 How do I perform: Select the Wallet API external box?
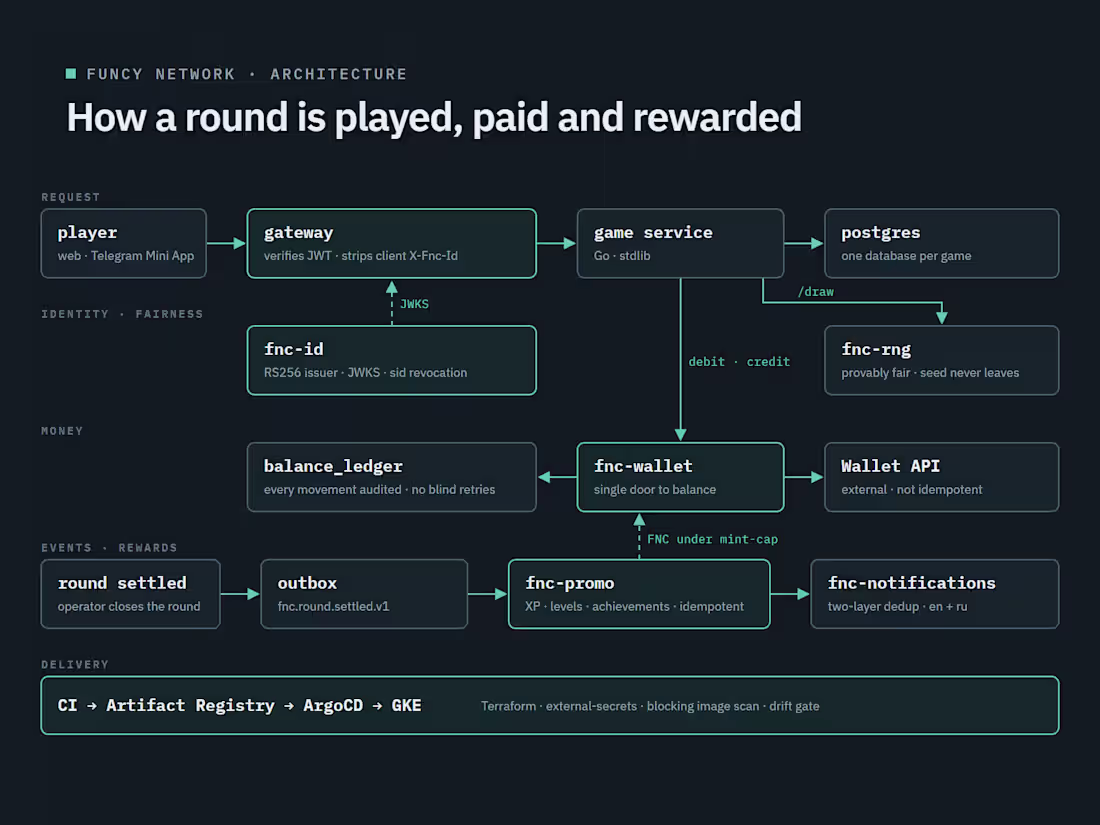coord(941,477)
